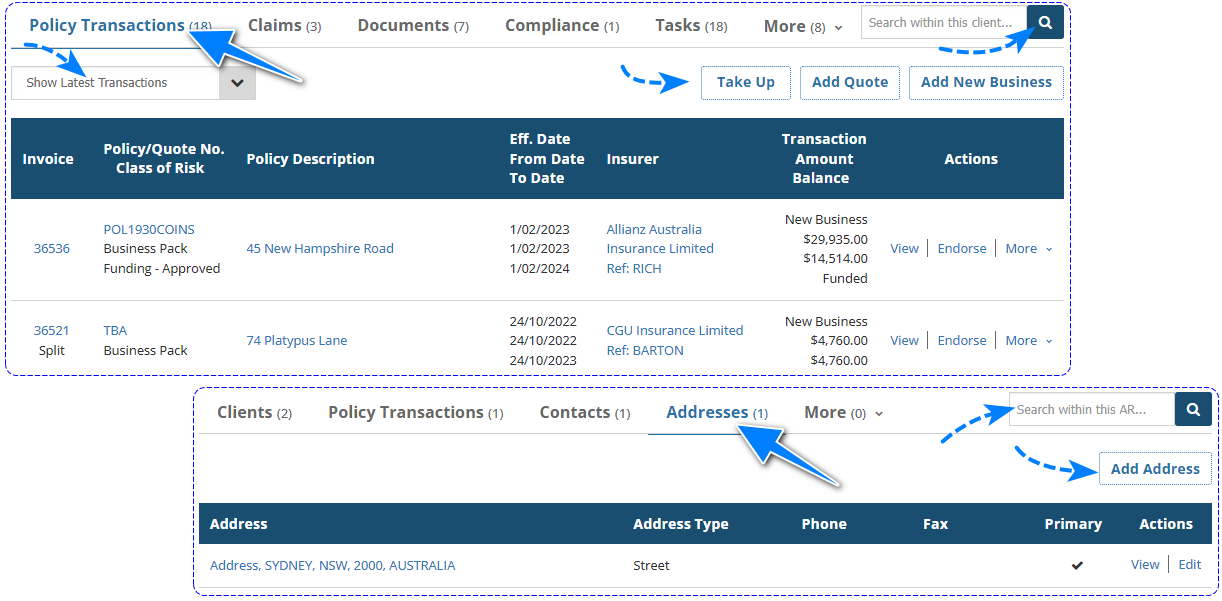Expand the More (0) tab menu
The image size is (1222, 601).
pyautogui.click(x=843, y=412)
